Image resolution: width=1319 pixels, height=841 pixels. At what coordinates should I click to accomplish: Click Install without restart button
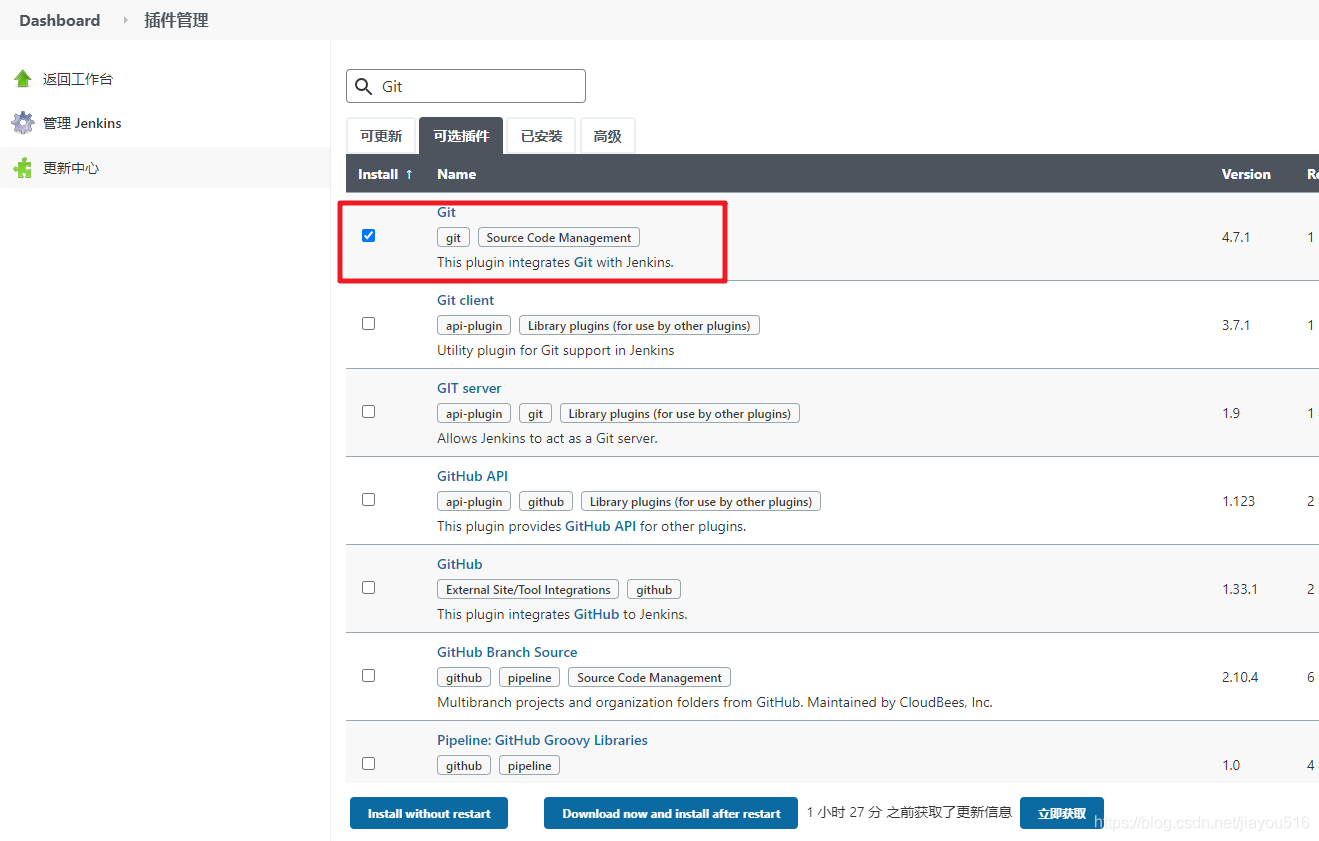click(429, 813)
